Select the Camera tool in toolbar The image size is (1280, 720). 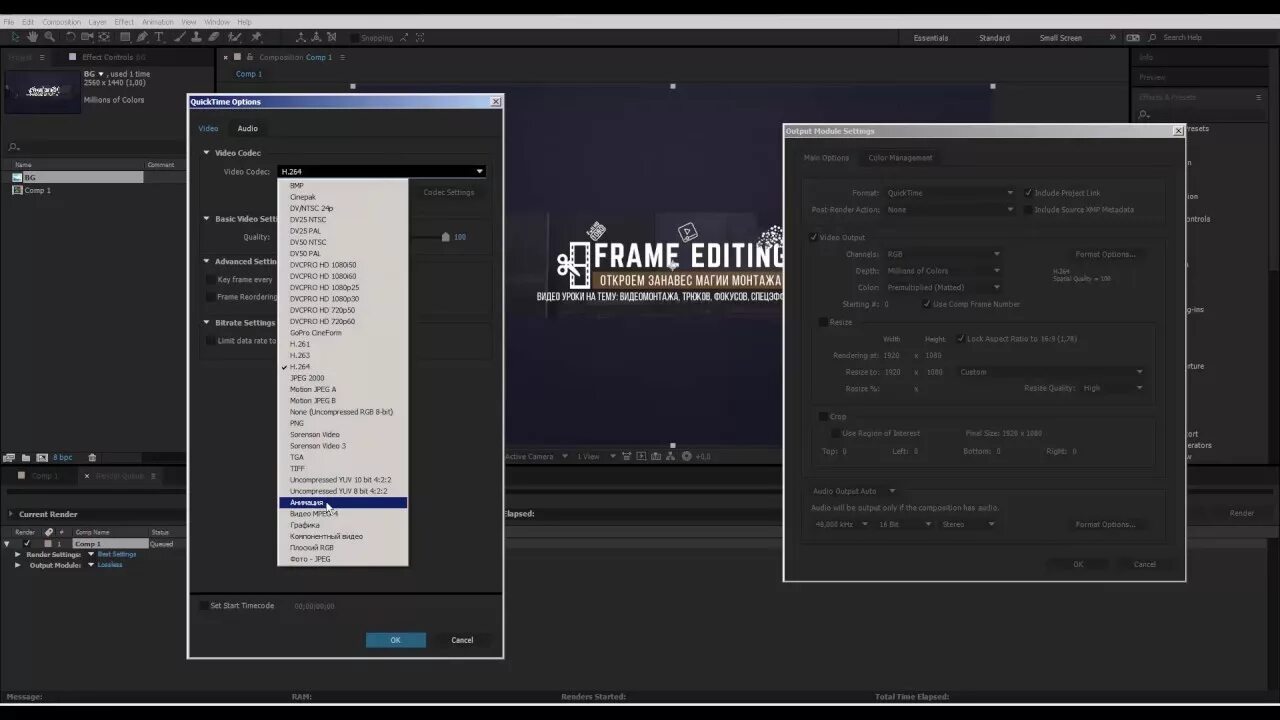pos(87,37)
